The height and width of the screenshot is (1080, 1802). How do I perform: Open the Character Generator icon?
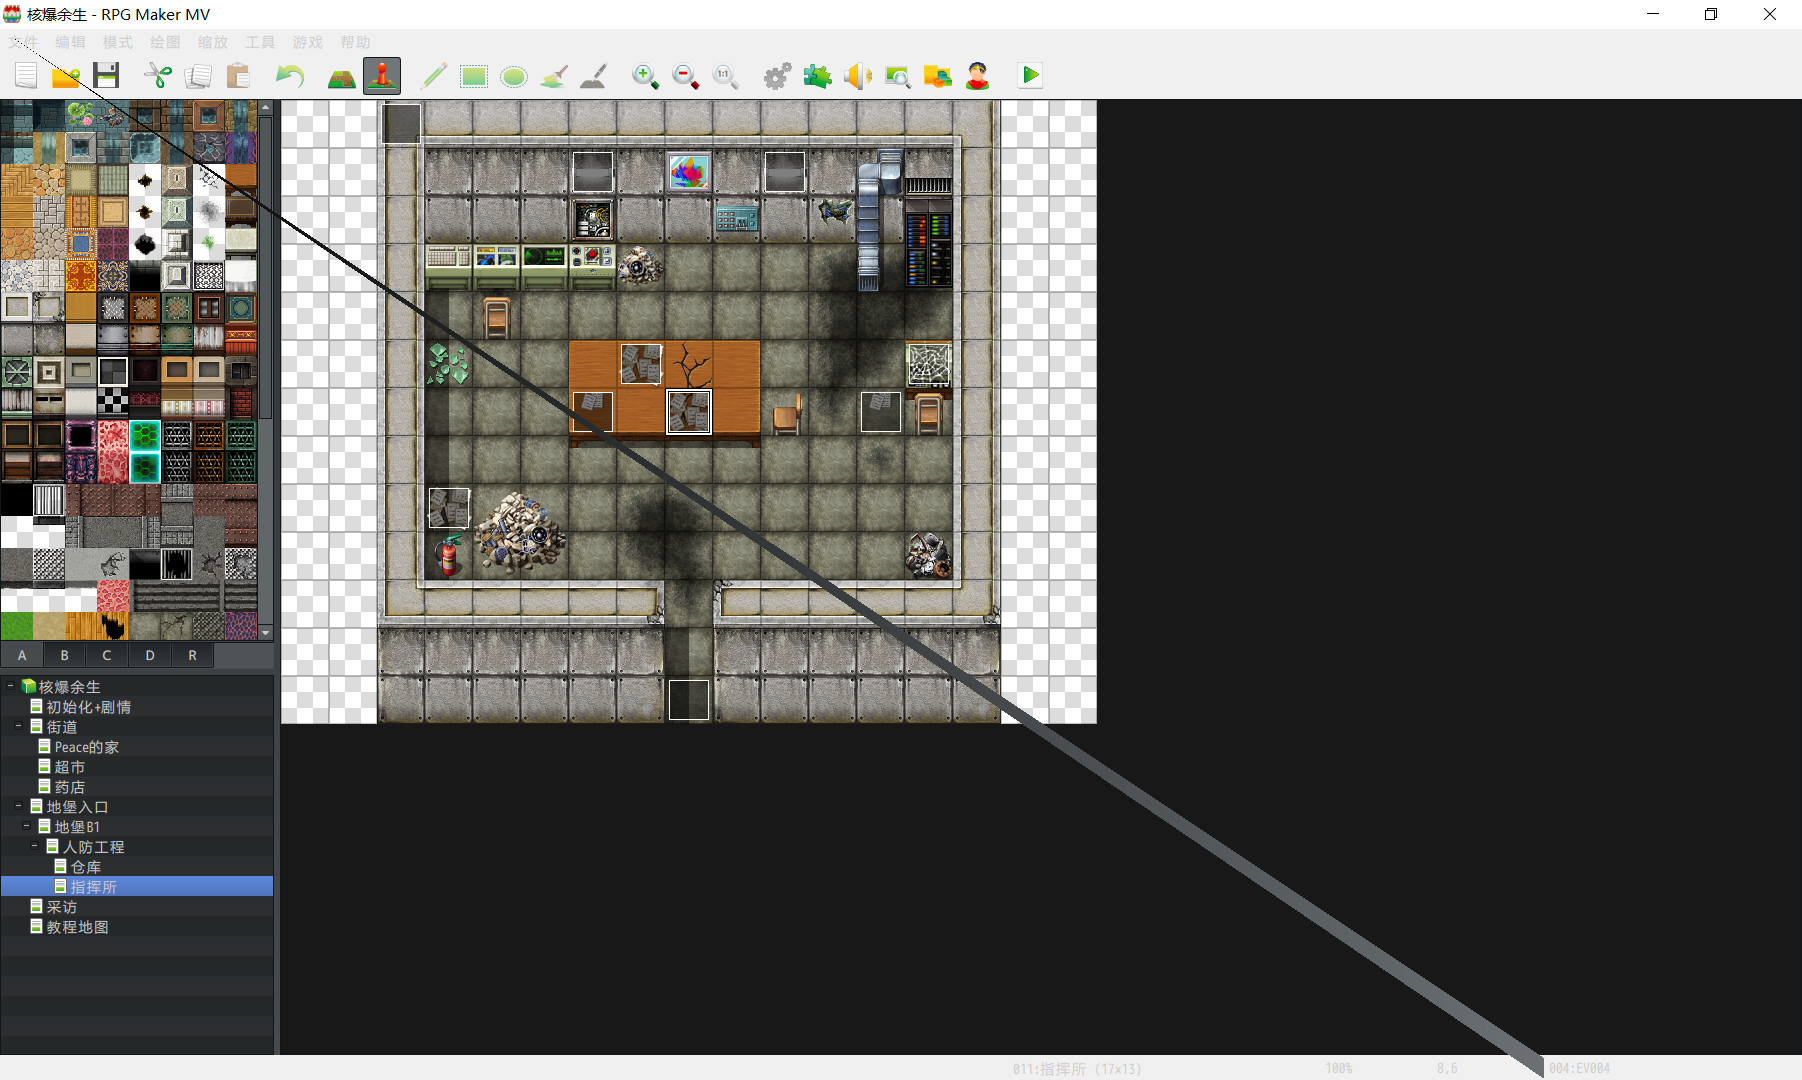(978, 76)
